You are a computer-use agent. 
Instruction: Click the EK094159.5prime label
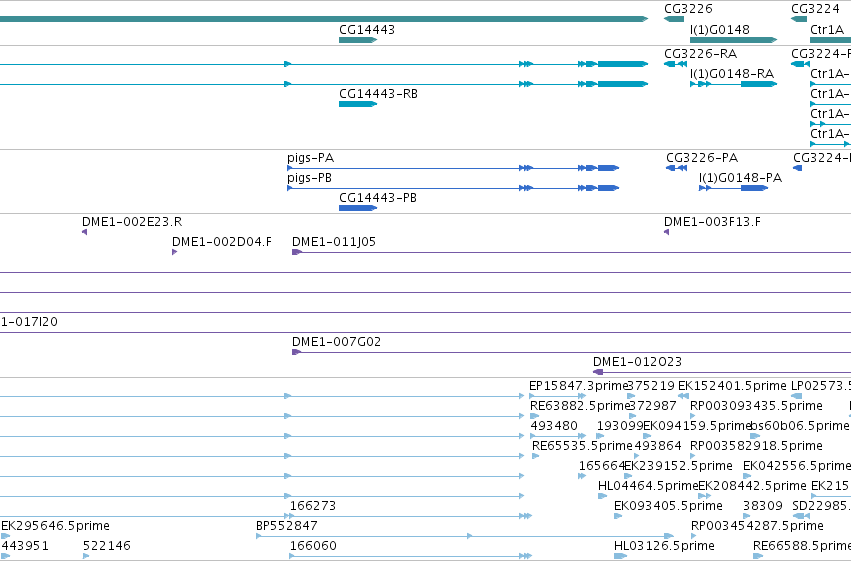(x=697, y=426)
